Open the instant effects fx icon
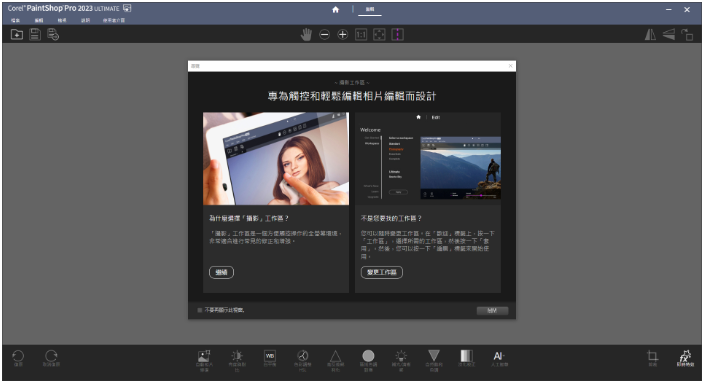704x383 pixels. tap(685, 357)
